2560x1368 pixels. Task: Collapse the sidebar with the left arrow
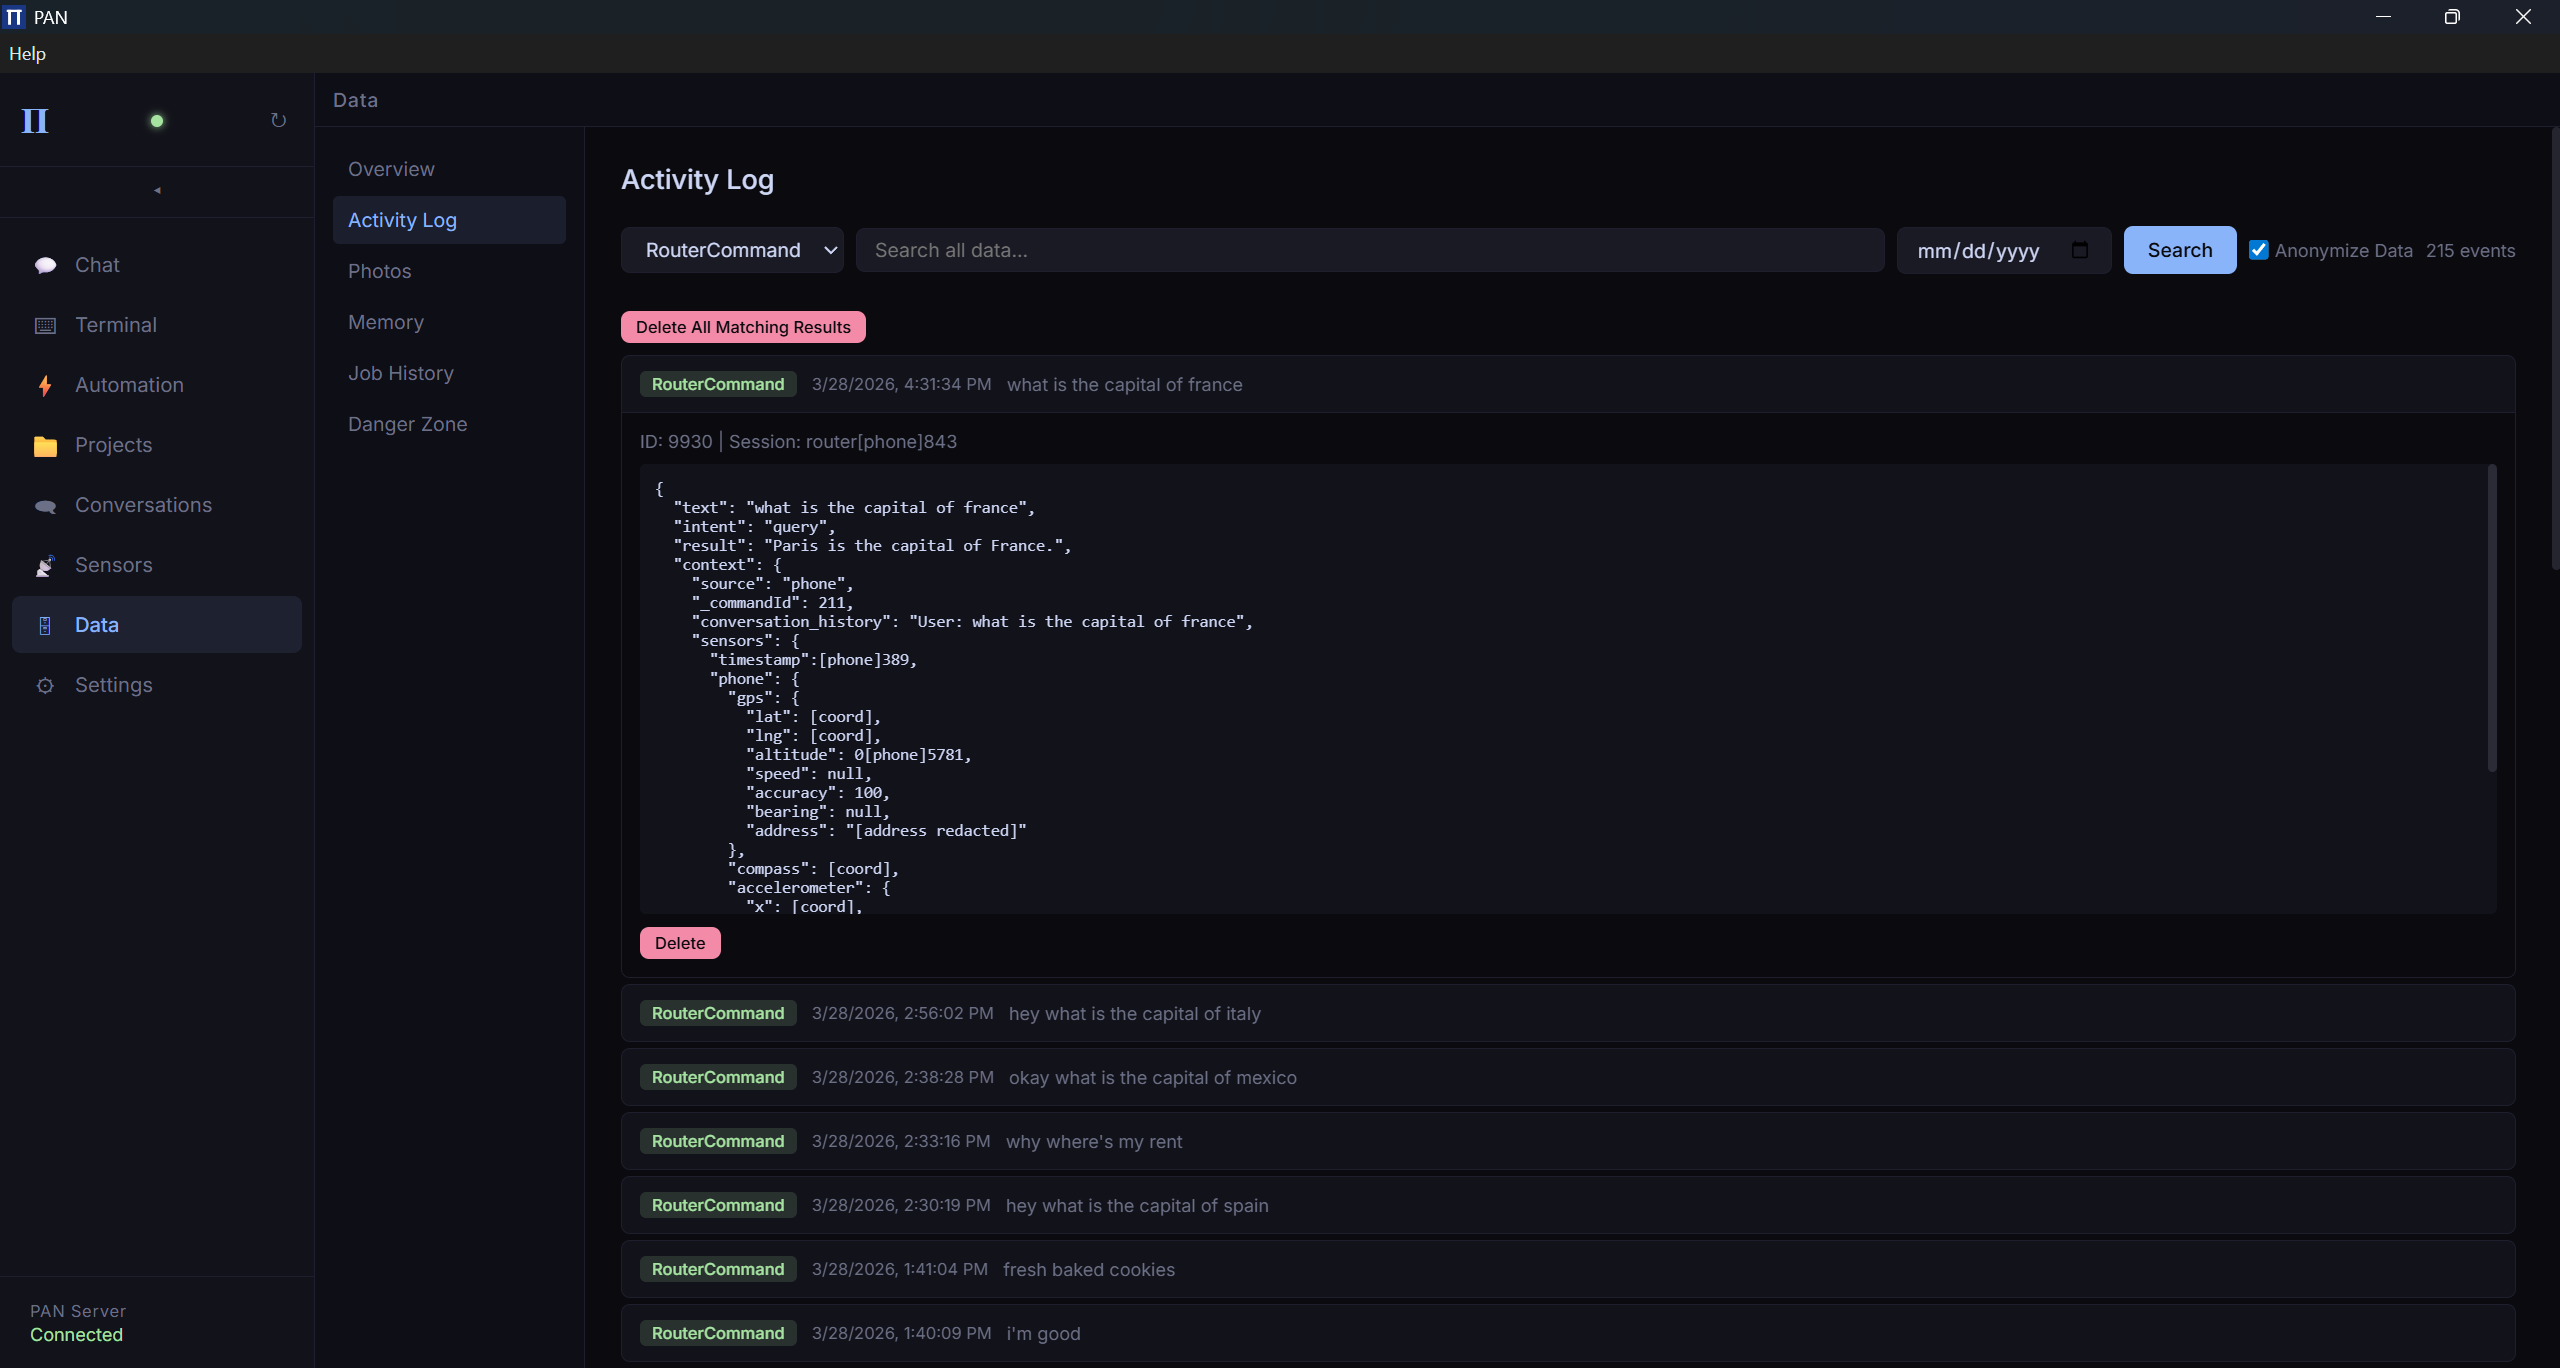click(x=156, y=190)
